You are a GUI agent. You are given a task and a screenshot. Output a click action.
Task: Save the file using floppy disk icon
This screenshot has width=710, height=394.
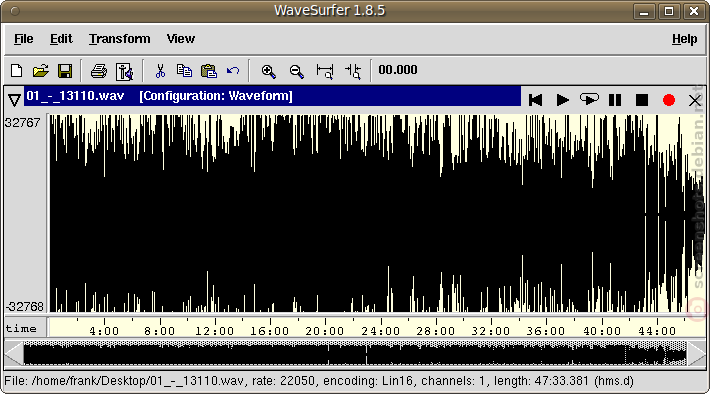click(65, 71)
